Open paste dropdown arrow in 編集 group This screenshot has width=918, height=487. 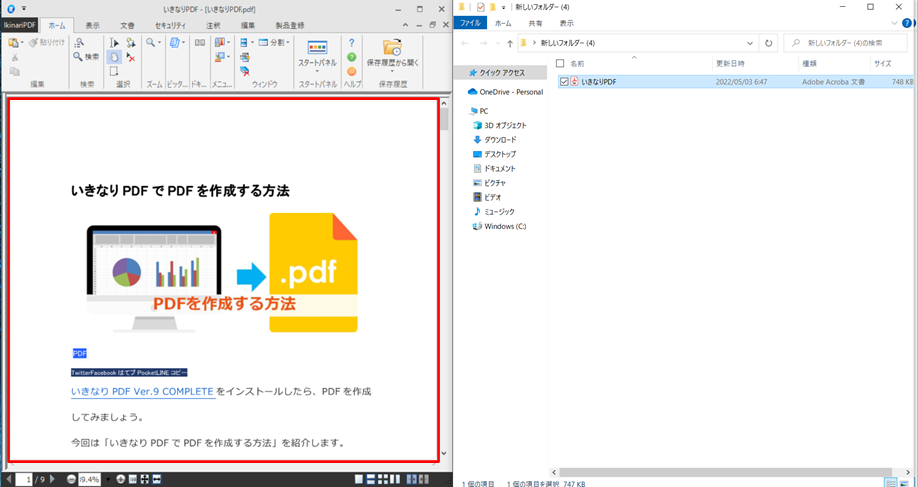[22, 43]
